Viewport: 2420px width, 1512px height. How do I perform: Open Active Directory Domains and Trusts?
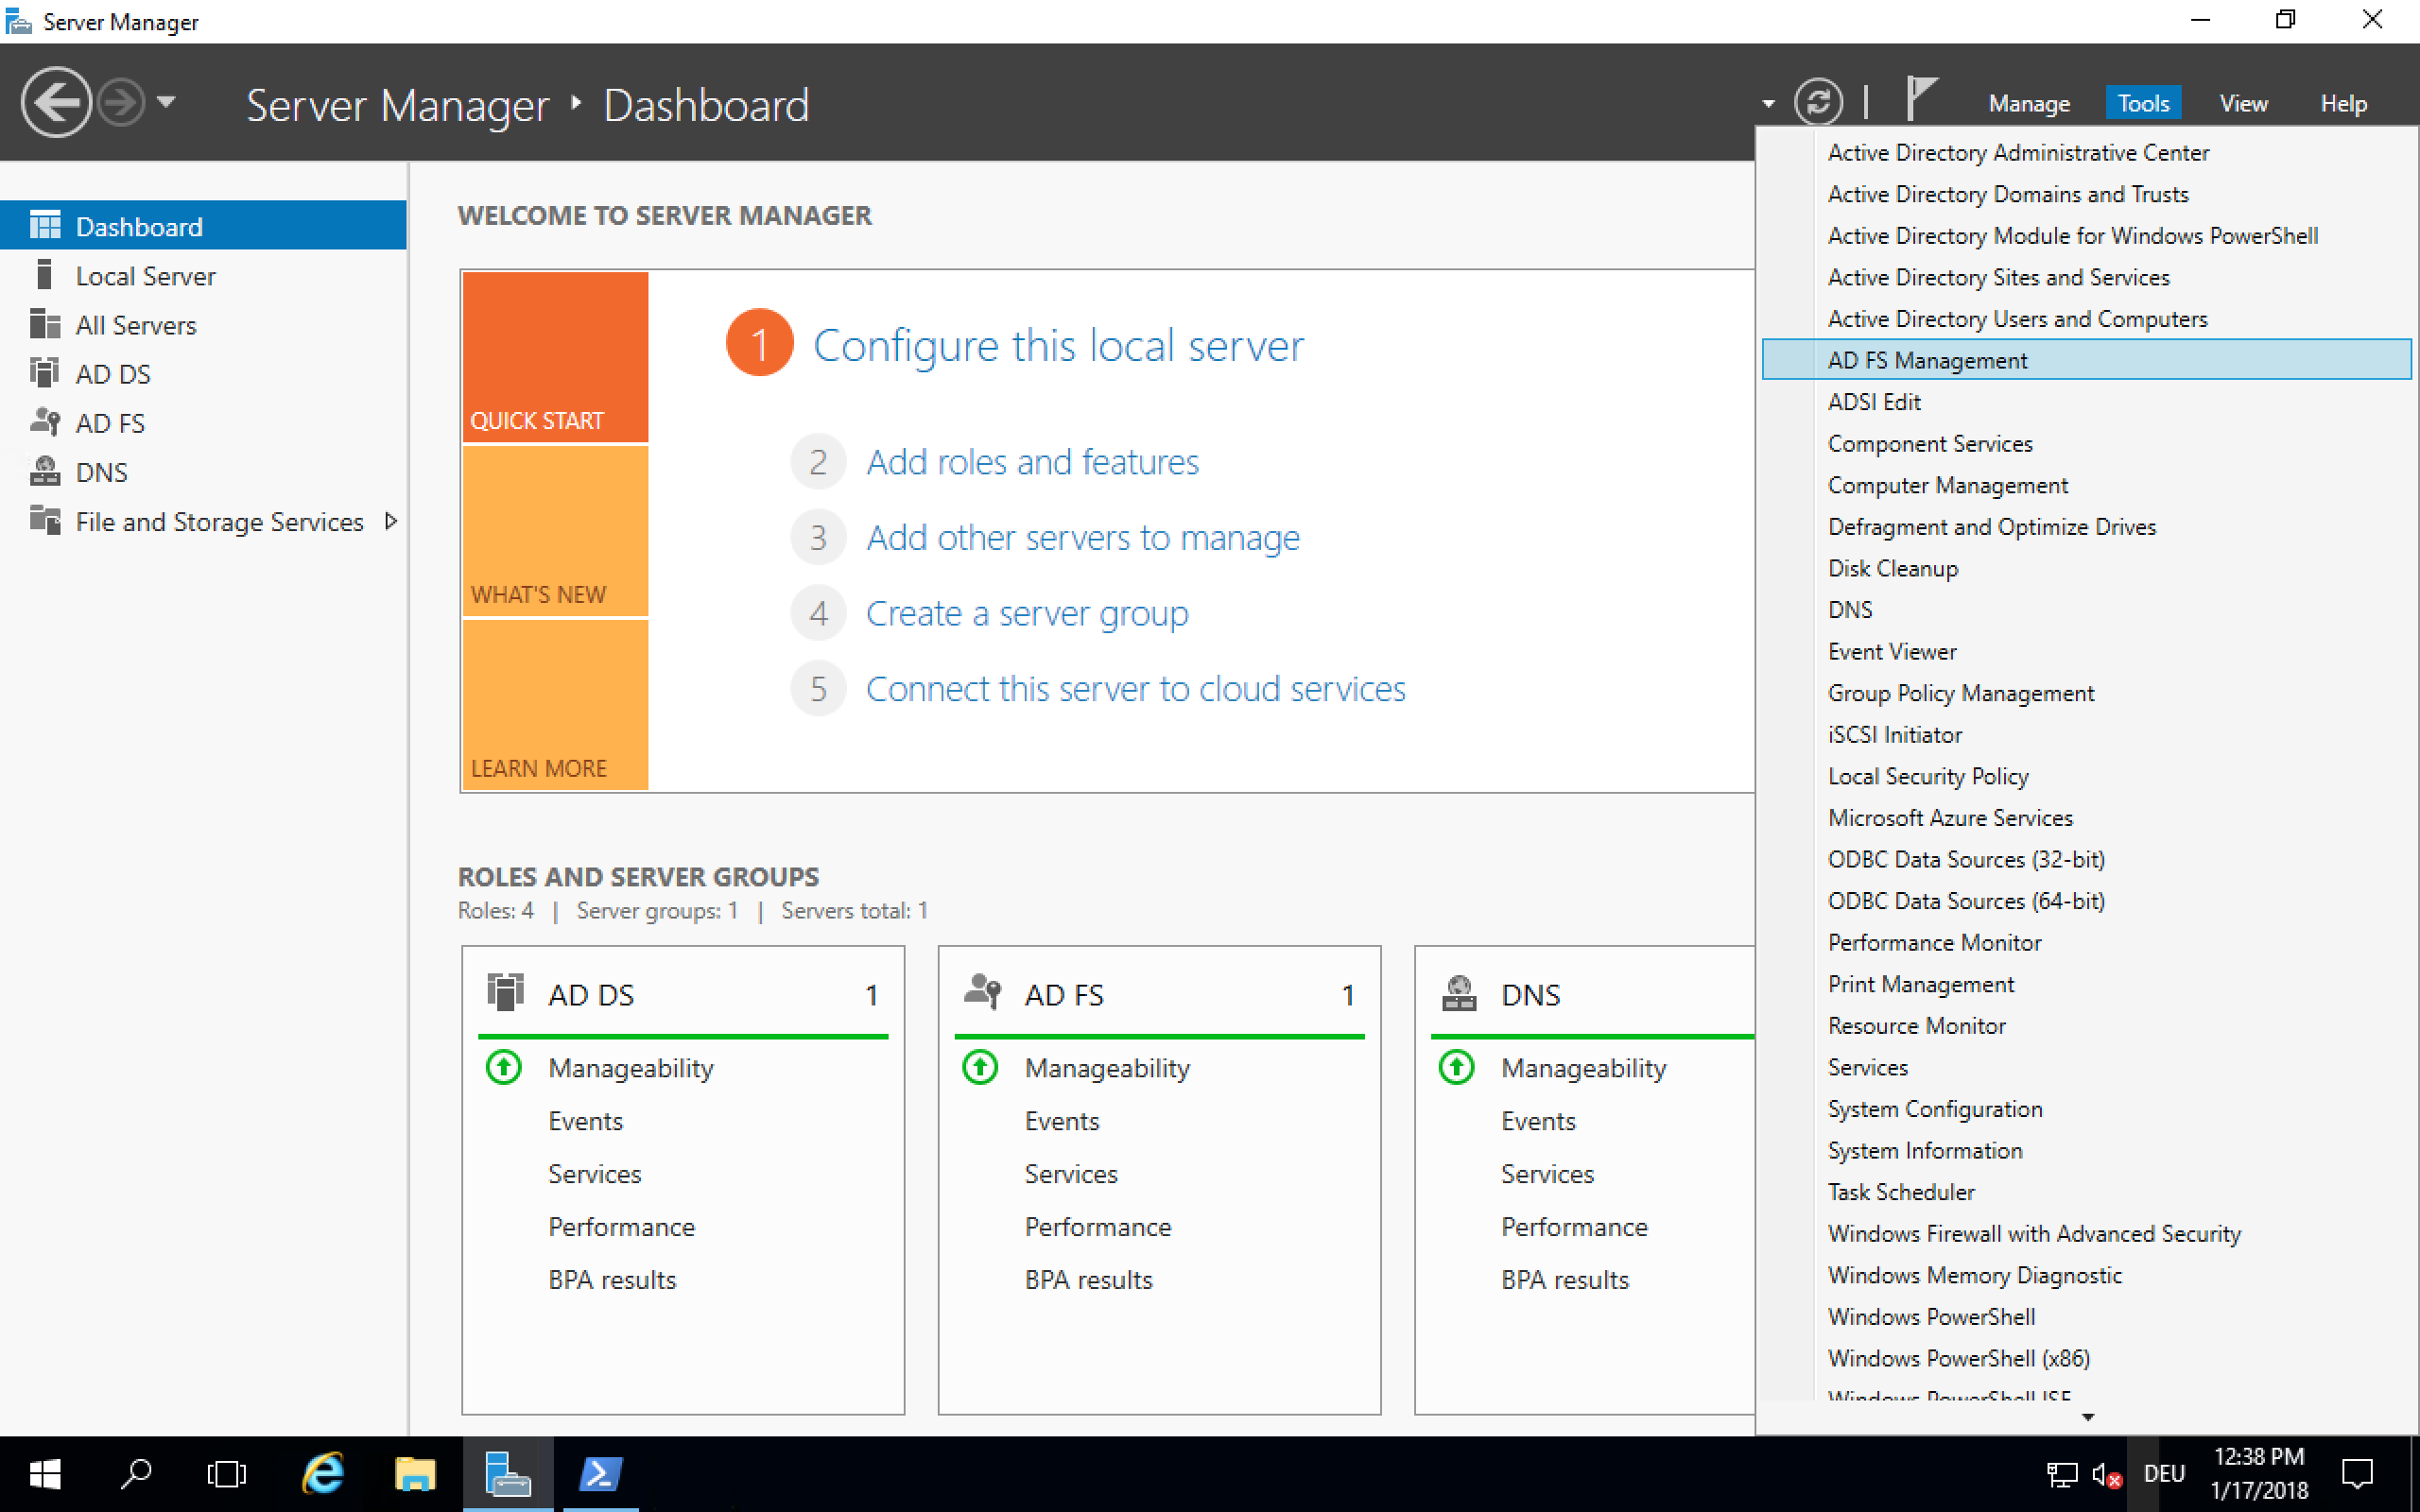(x=2086, y=194)
